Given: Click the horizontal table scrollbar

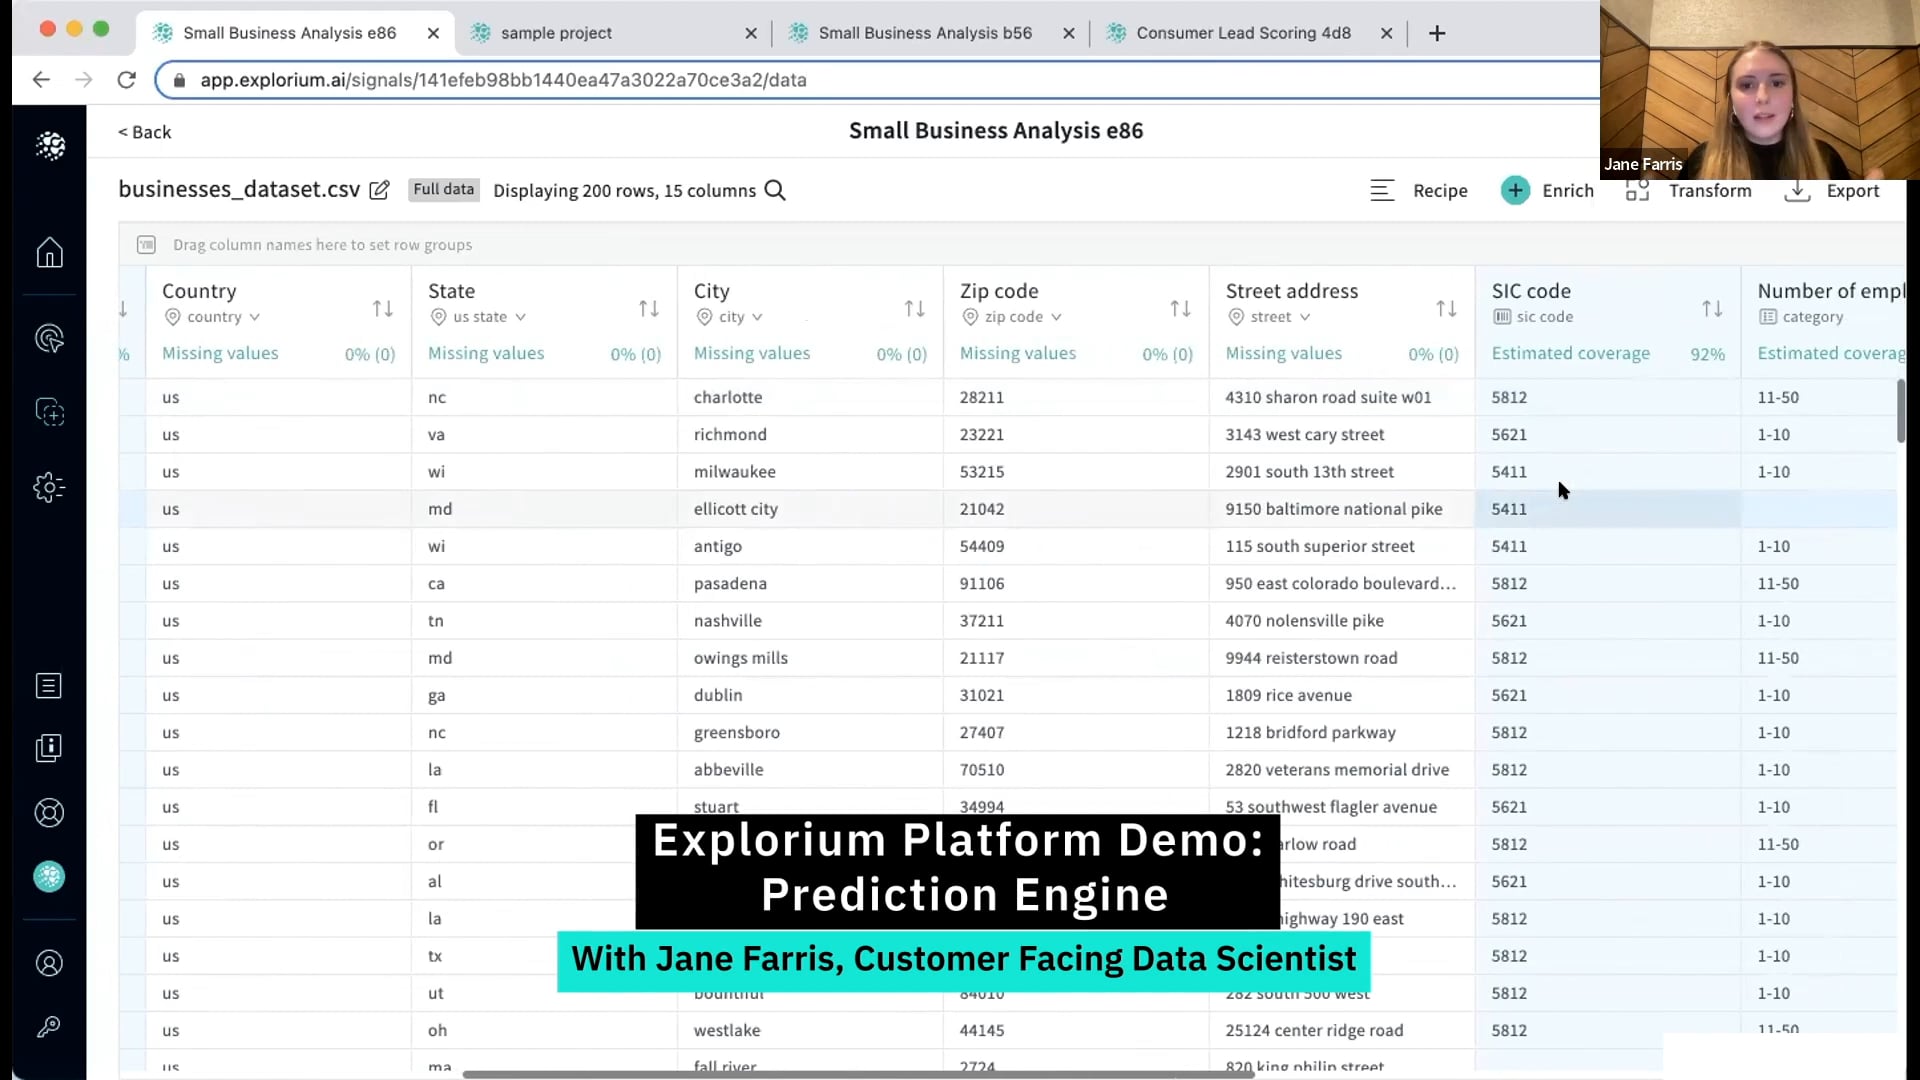Looking at the screenshot, I should pos(858,1074).
